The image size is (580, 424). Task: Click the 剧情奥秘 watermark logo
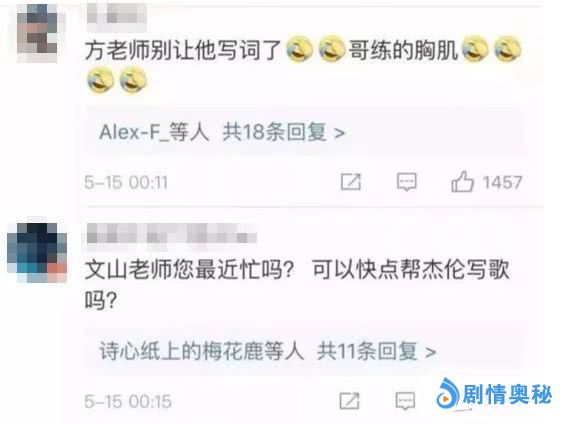click(494, 394)
